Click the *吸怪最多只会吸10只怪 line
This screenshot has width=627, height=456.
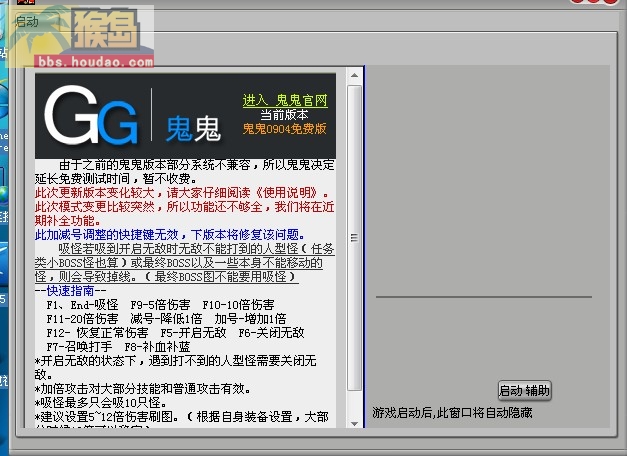(x=100, y=402)
